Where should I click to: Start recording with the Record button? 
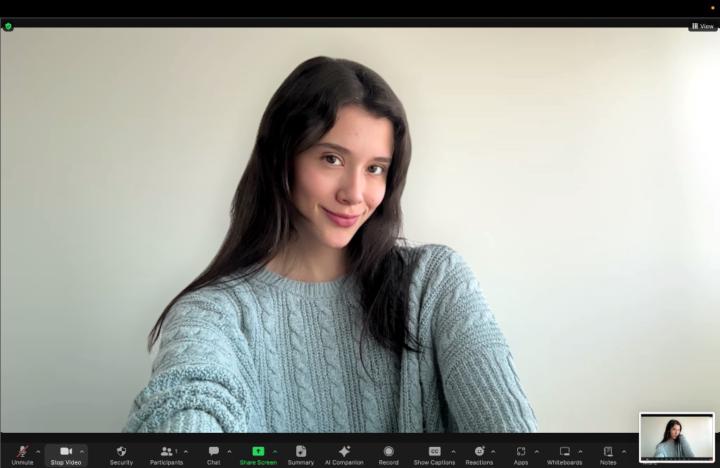[x=388, y=455]
